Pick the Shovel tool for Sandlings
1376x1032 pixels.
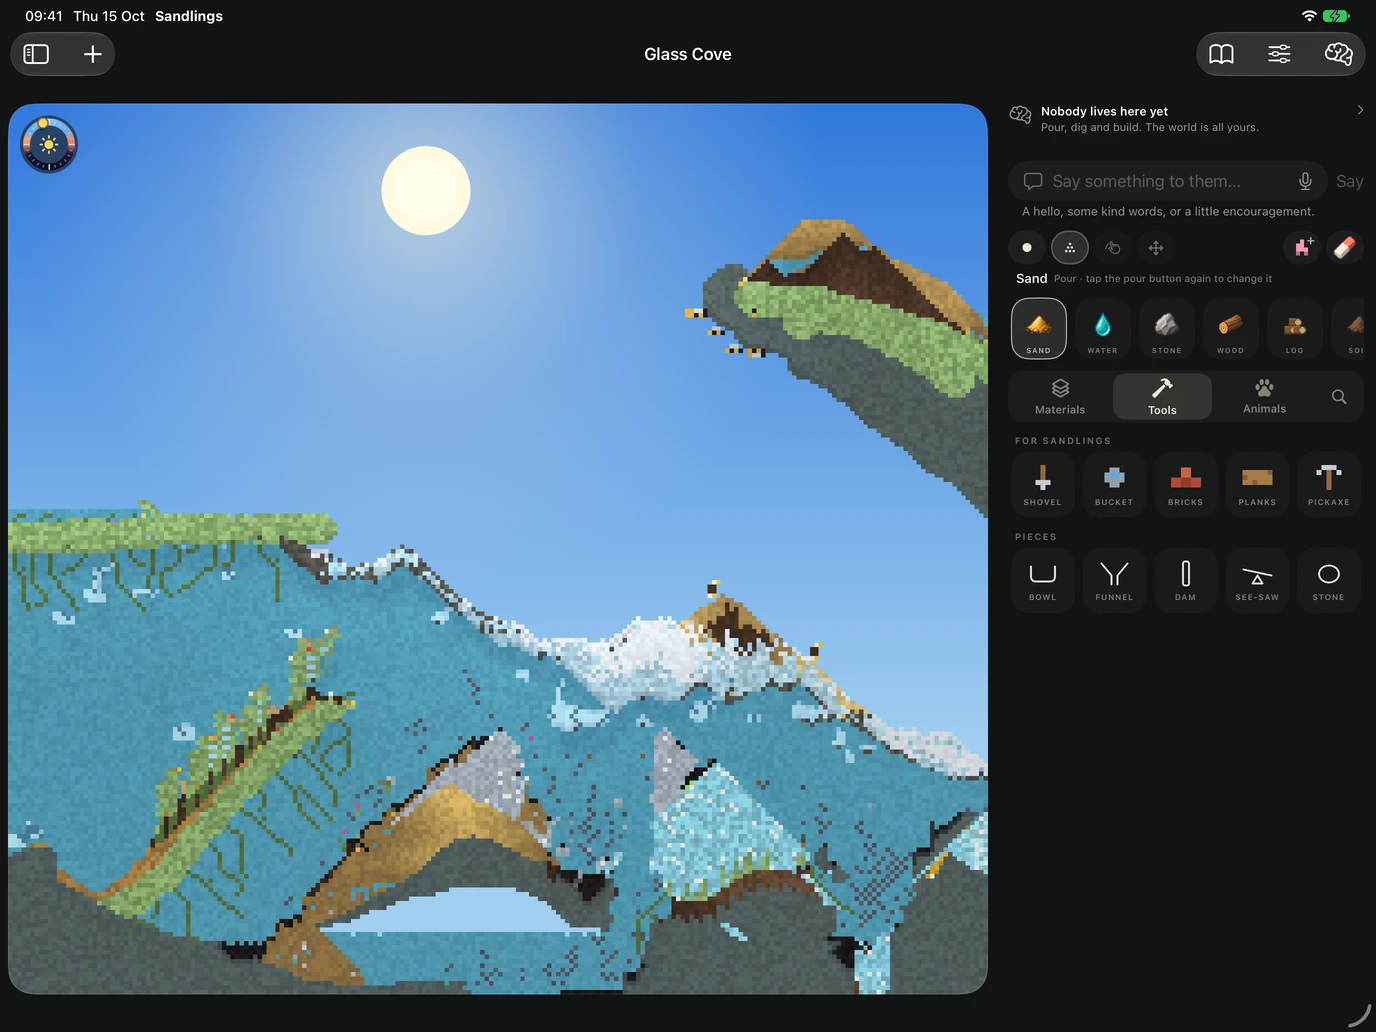[1043, 484]
